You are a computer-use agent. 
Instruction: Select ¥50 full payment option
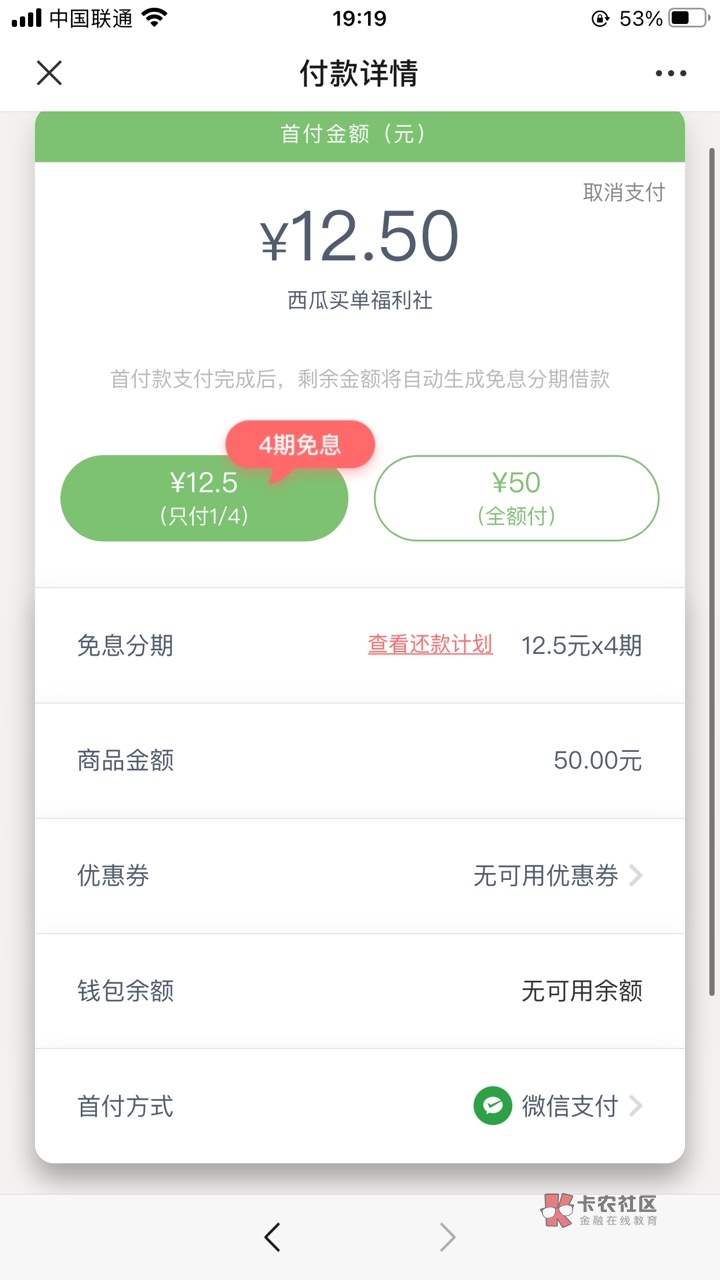516,498
